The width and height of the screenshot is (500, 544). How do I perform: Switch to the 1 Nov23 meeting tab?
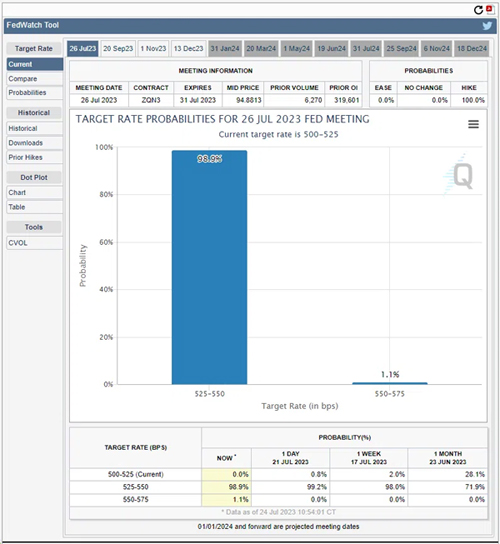[153, 49]
